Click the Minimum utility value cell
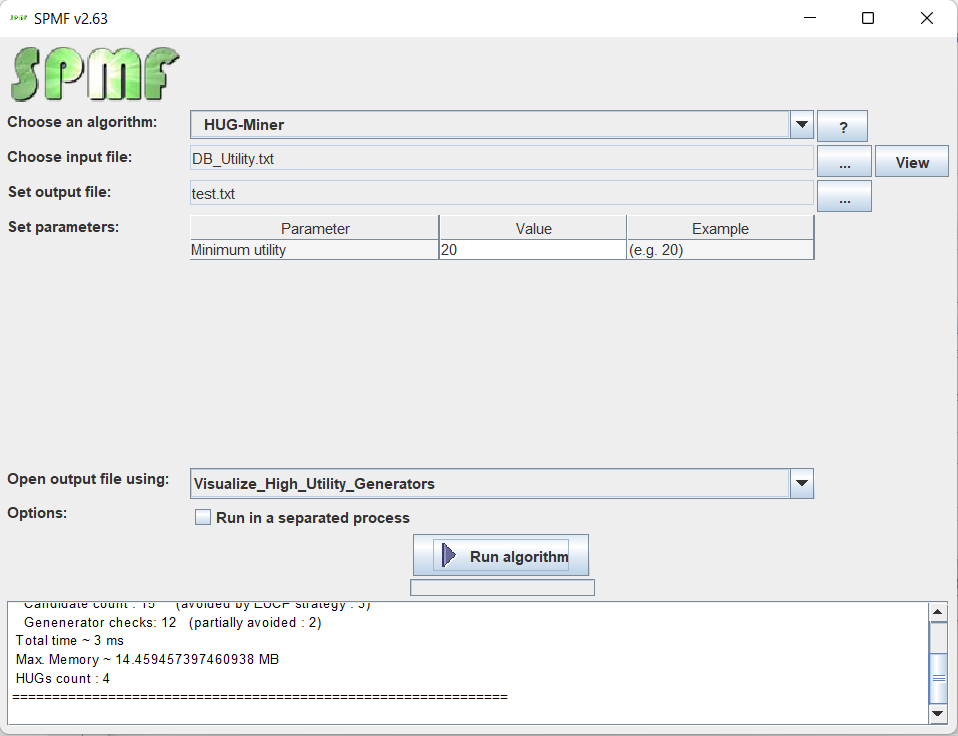The height and width of the screenshot is (736, 958). [532, 250]
